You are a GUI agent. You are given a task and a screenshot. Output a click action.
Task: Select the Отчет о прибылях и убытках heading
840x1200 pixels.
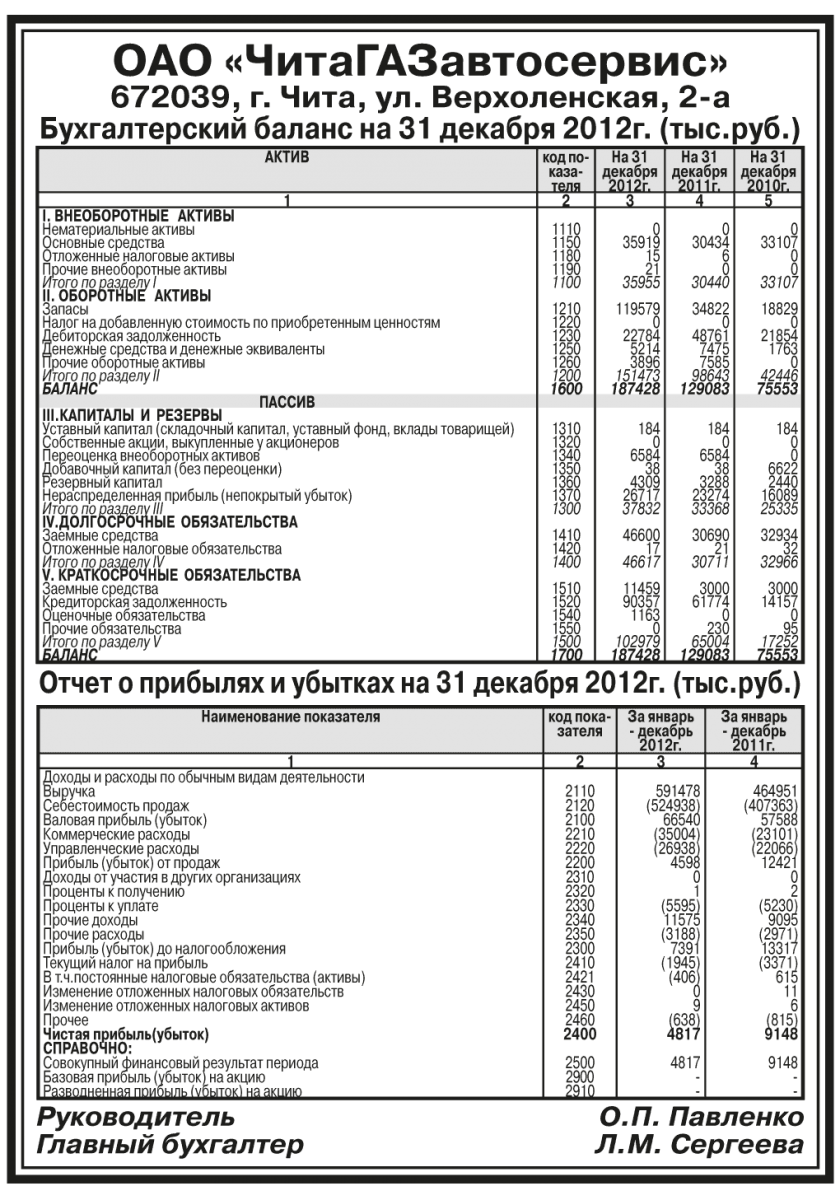point(420,685)
